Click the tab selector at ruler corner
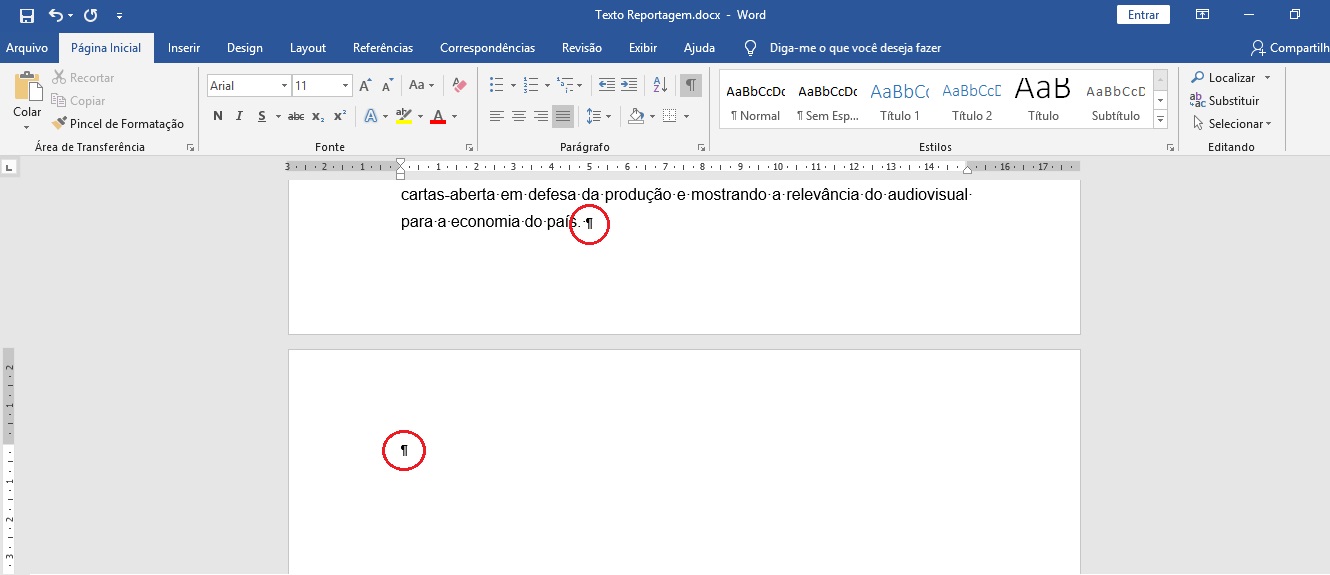 point(9,167)
